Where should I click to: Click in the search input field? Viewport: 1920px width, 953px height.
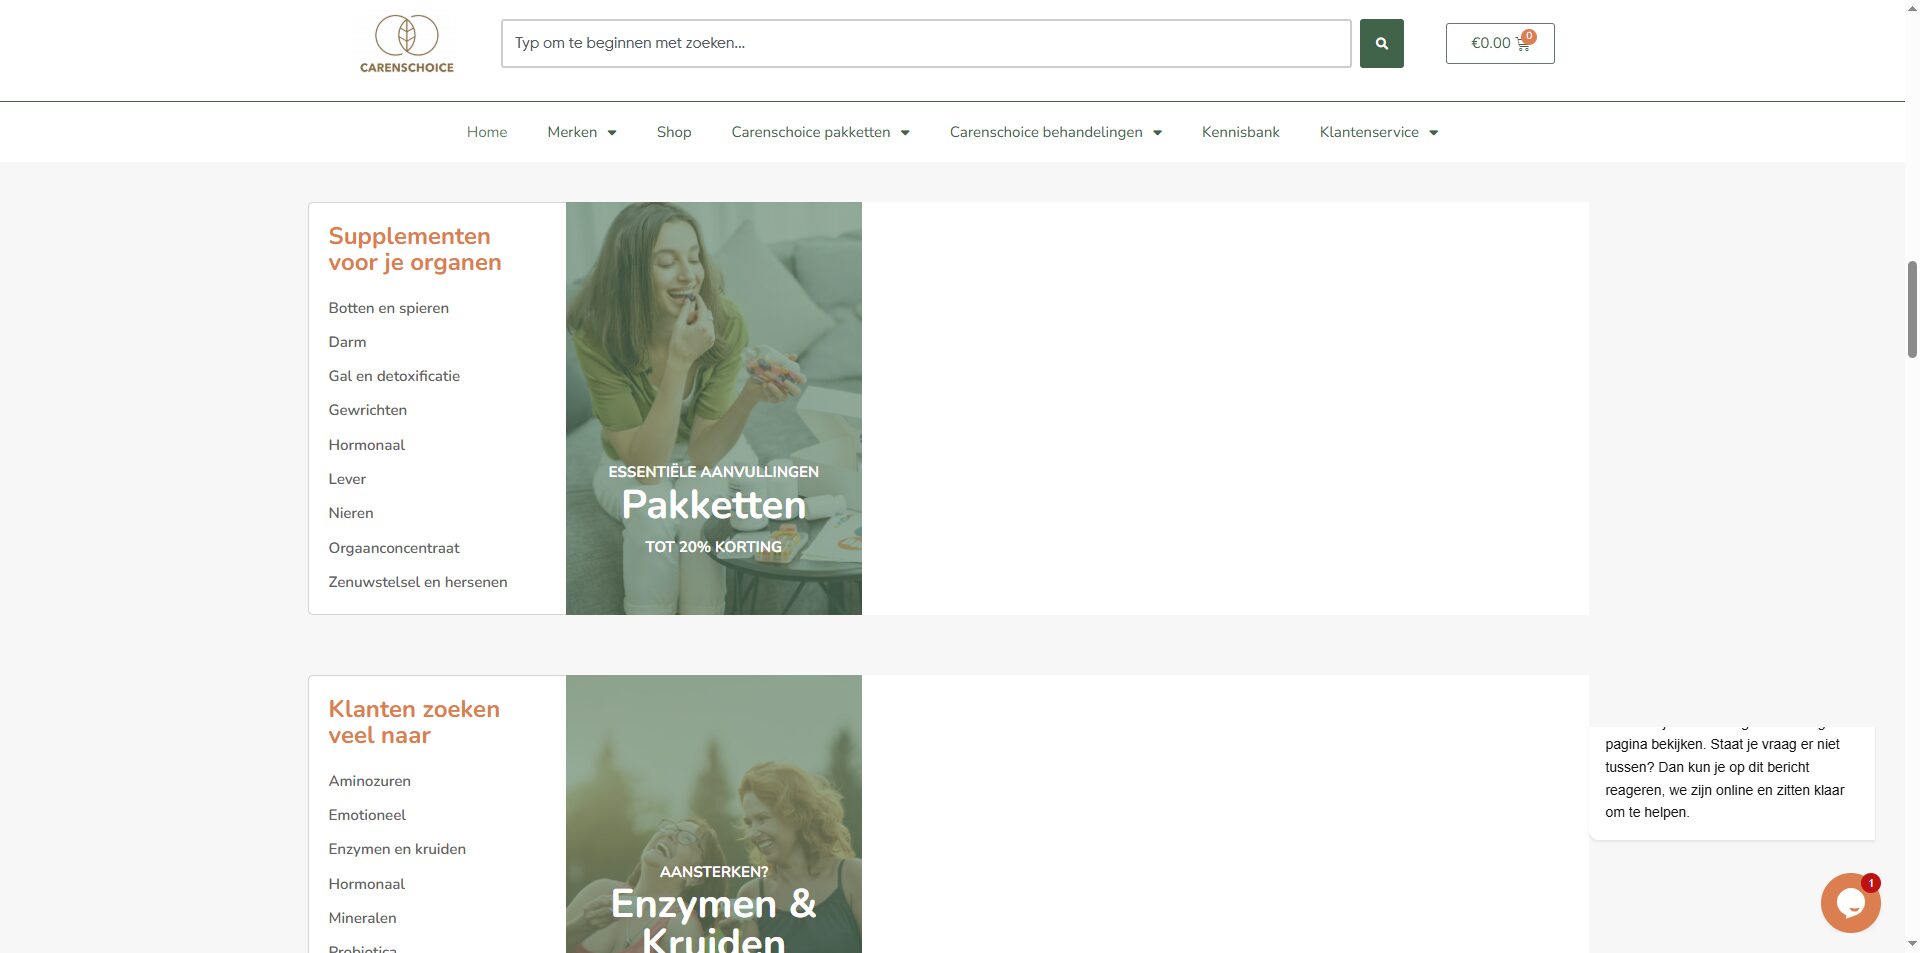coord(925,44)
